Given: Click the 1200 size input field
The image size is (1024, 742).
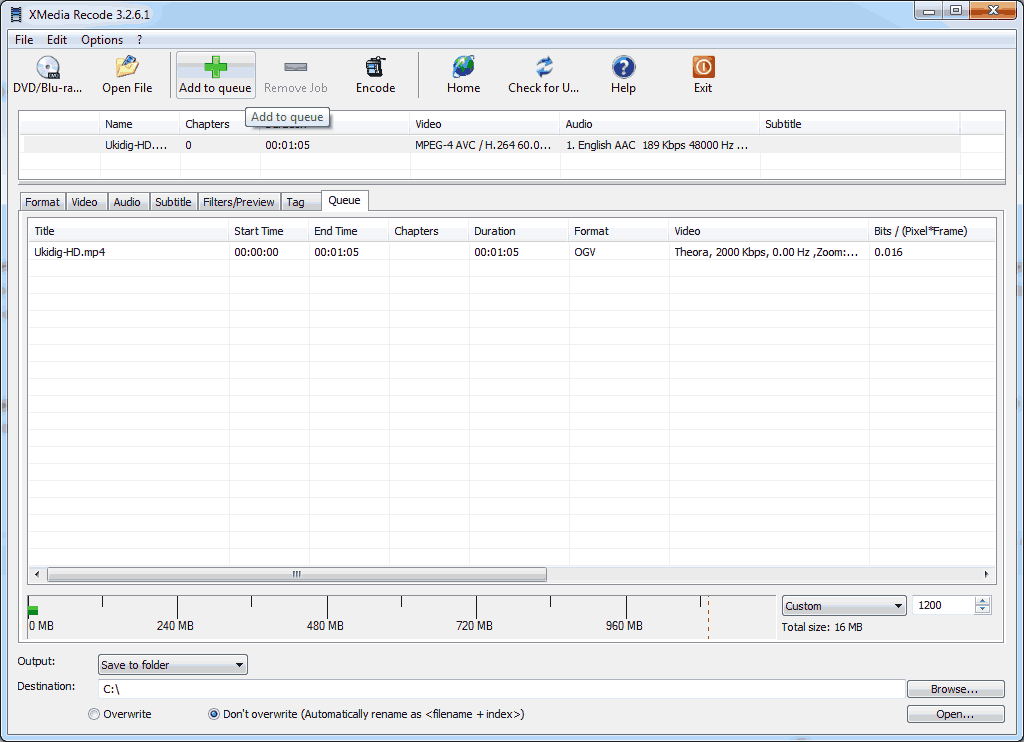Looking at the screenshot, I should click(x=944, y=605).
